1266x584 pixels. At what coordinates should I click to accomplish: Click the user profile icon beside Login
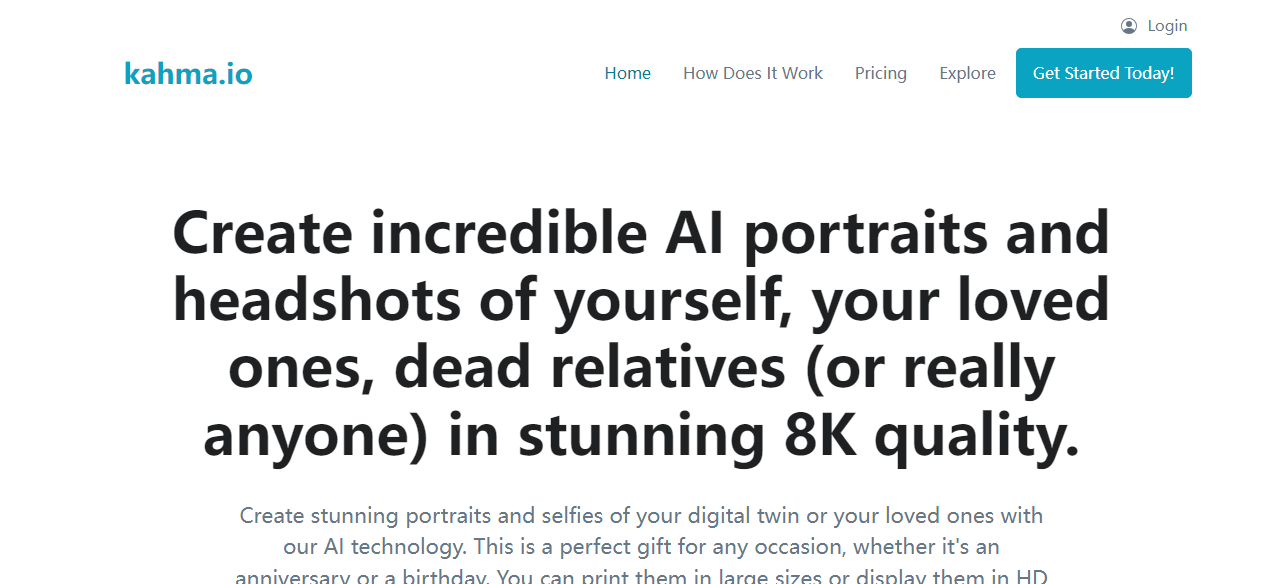pos(1129,26)
